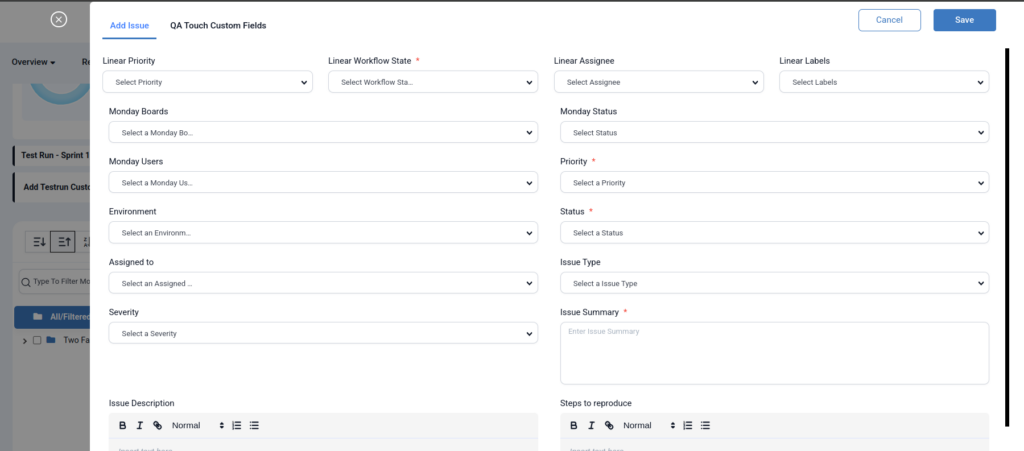The height and width of the screenshot is (451, 1024).
Task: Apply bold in Issue Description editor
Action: 123,426
